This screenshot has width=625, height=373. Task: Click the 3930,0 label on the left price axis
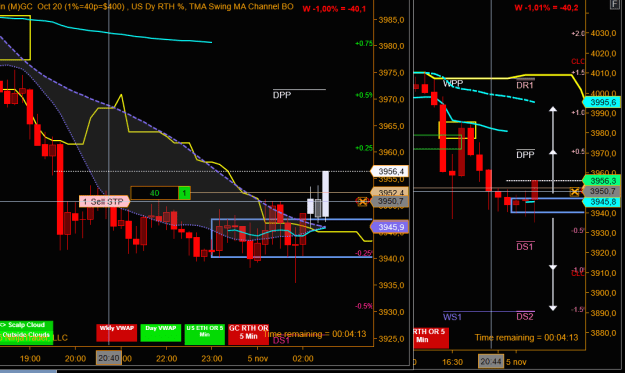[391, 312]
